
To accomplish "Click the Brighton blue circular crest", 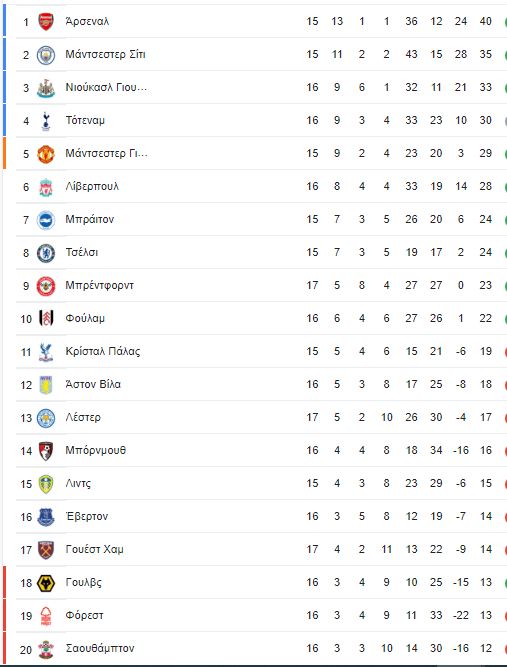I will tap(46, 220).
